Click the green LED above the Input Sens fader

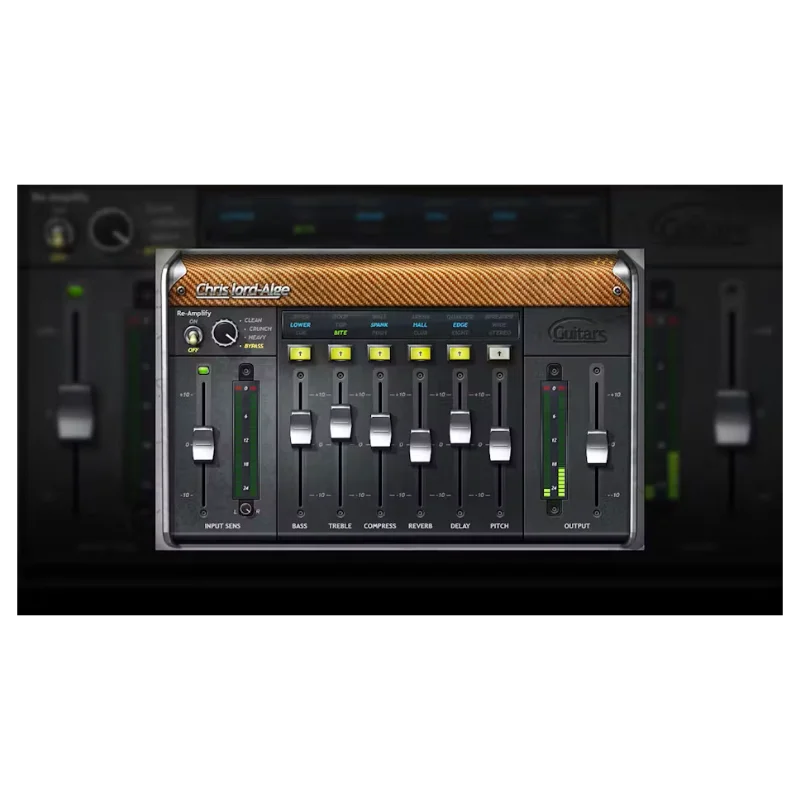click(203, 370)
